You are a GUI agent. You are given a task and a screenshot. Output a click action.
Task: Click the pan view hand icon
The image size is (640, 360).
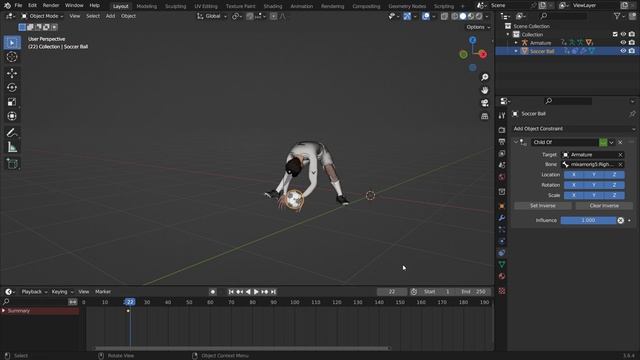click(x=484, y=90)
